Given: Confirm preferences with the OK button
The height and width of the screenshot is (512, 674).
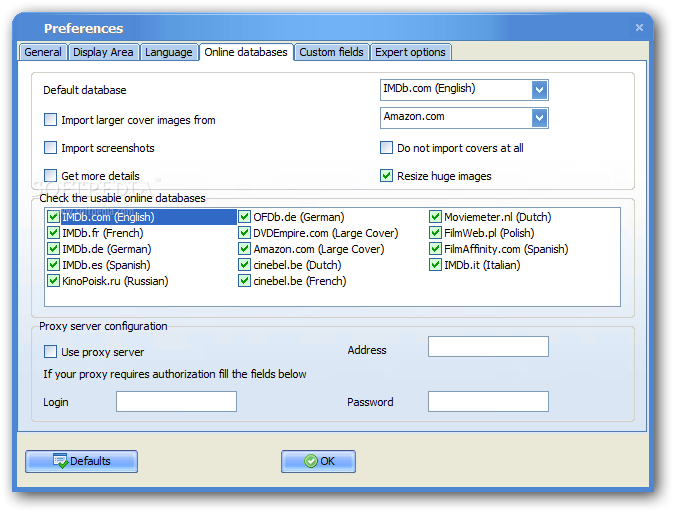Looking at the screenshot, I should [319, 461].
